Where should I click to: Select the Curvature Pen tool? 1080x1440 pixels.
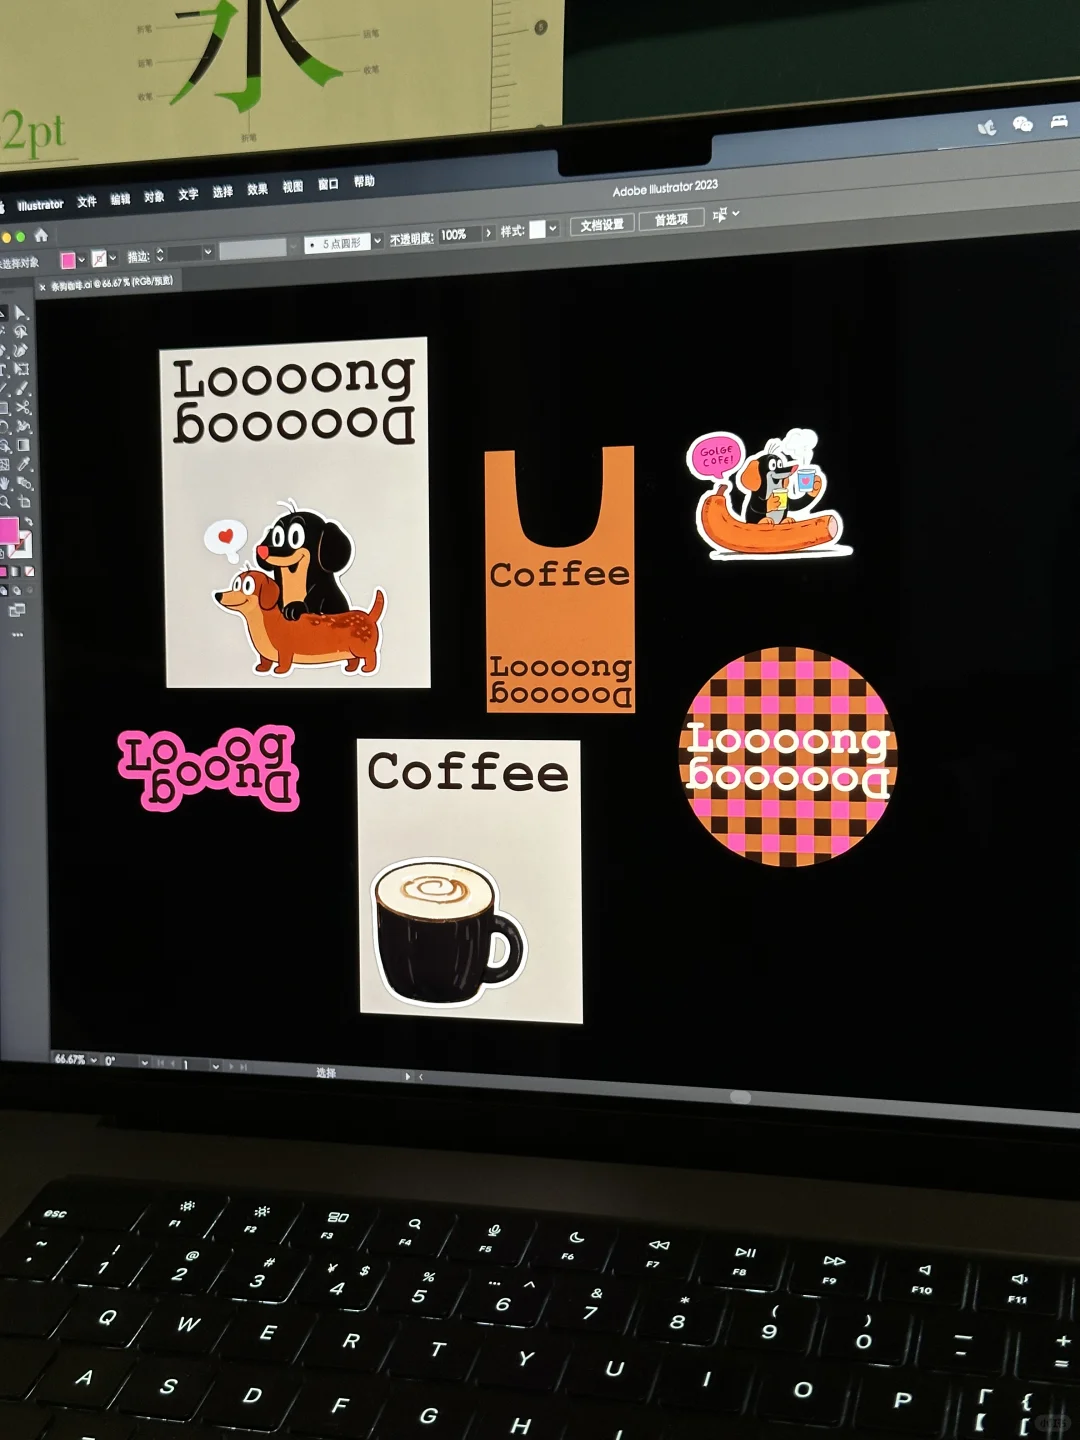click(21, 350)
